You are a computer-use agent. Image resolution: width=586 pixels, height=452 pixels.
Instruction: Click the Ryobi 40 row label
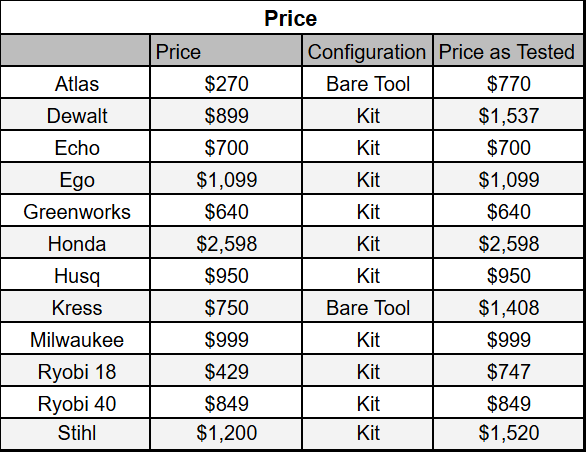(x=75, y=403)
